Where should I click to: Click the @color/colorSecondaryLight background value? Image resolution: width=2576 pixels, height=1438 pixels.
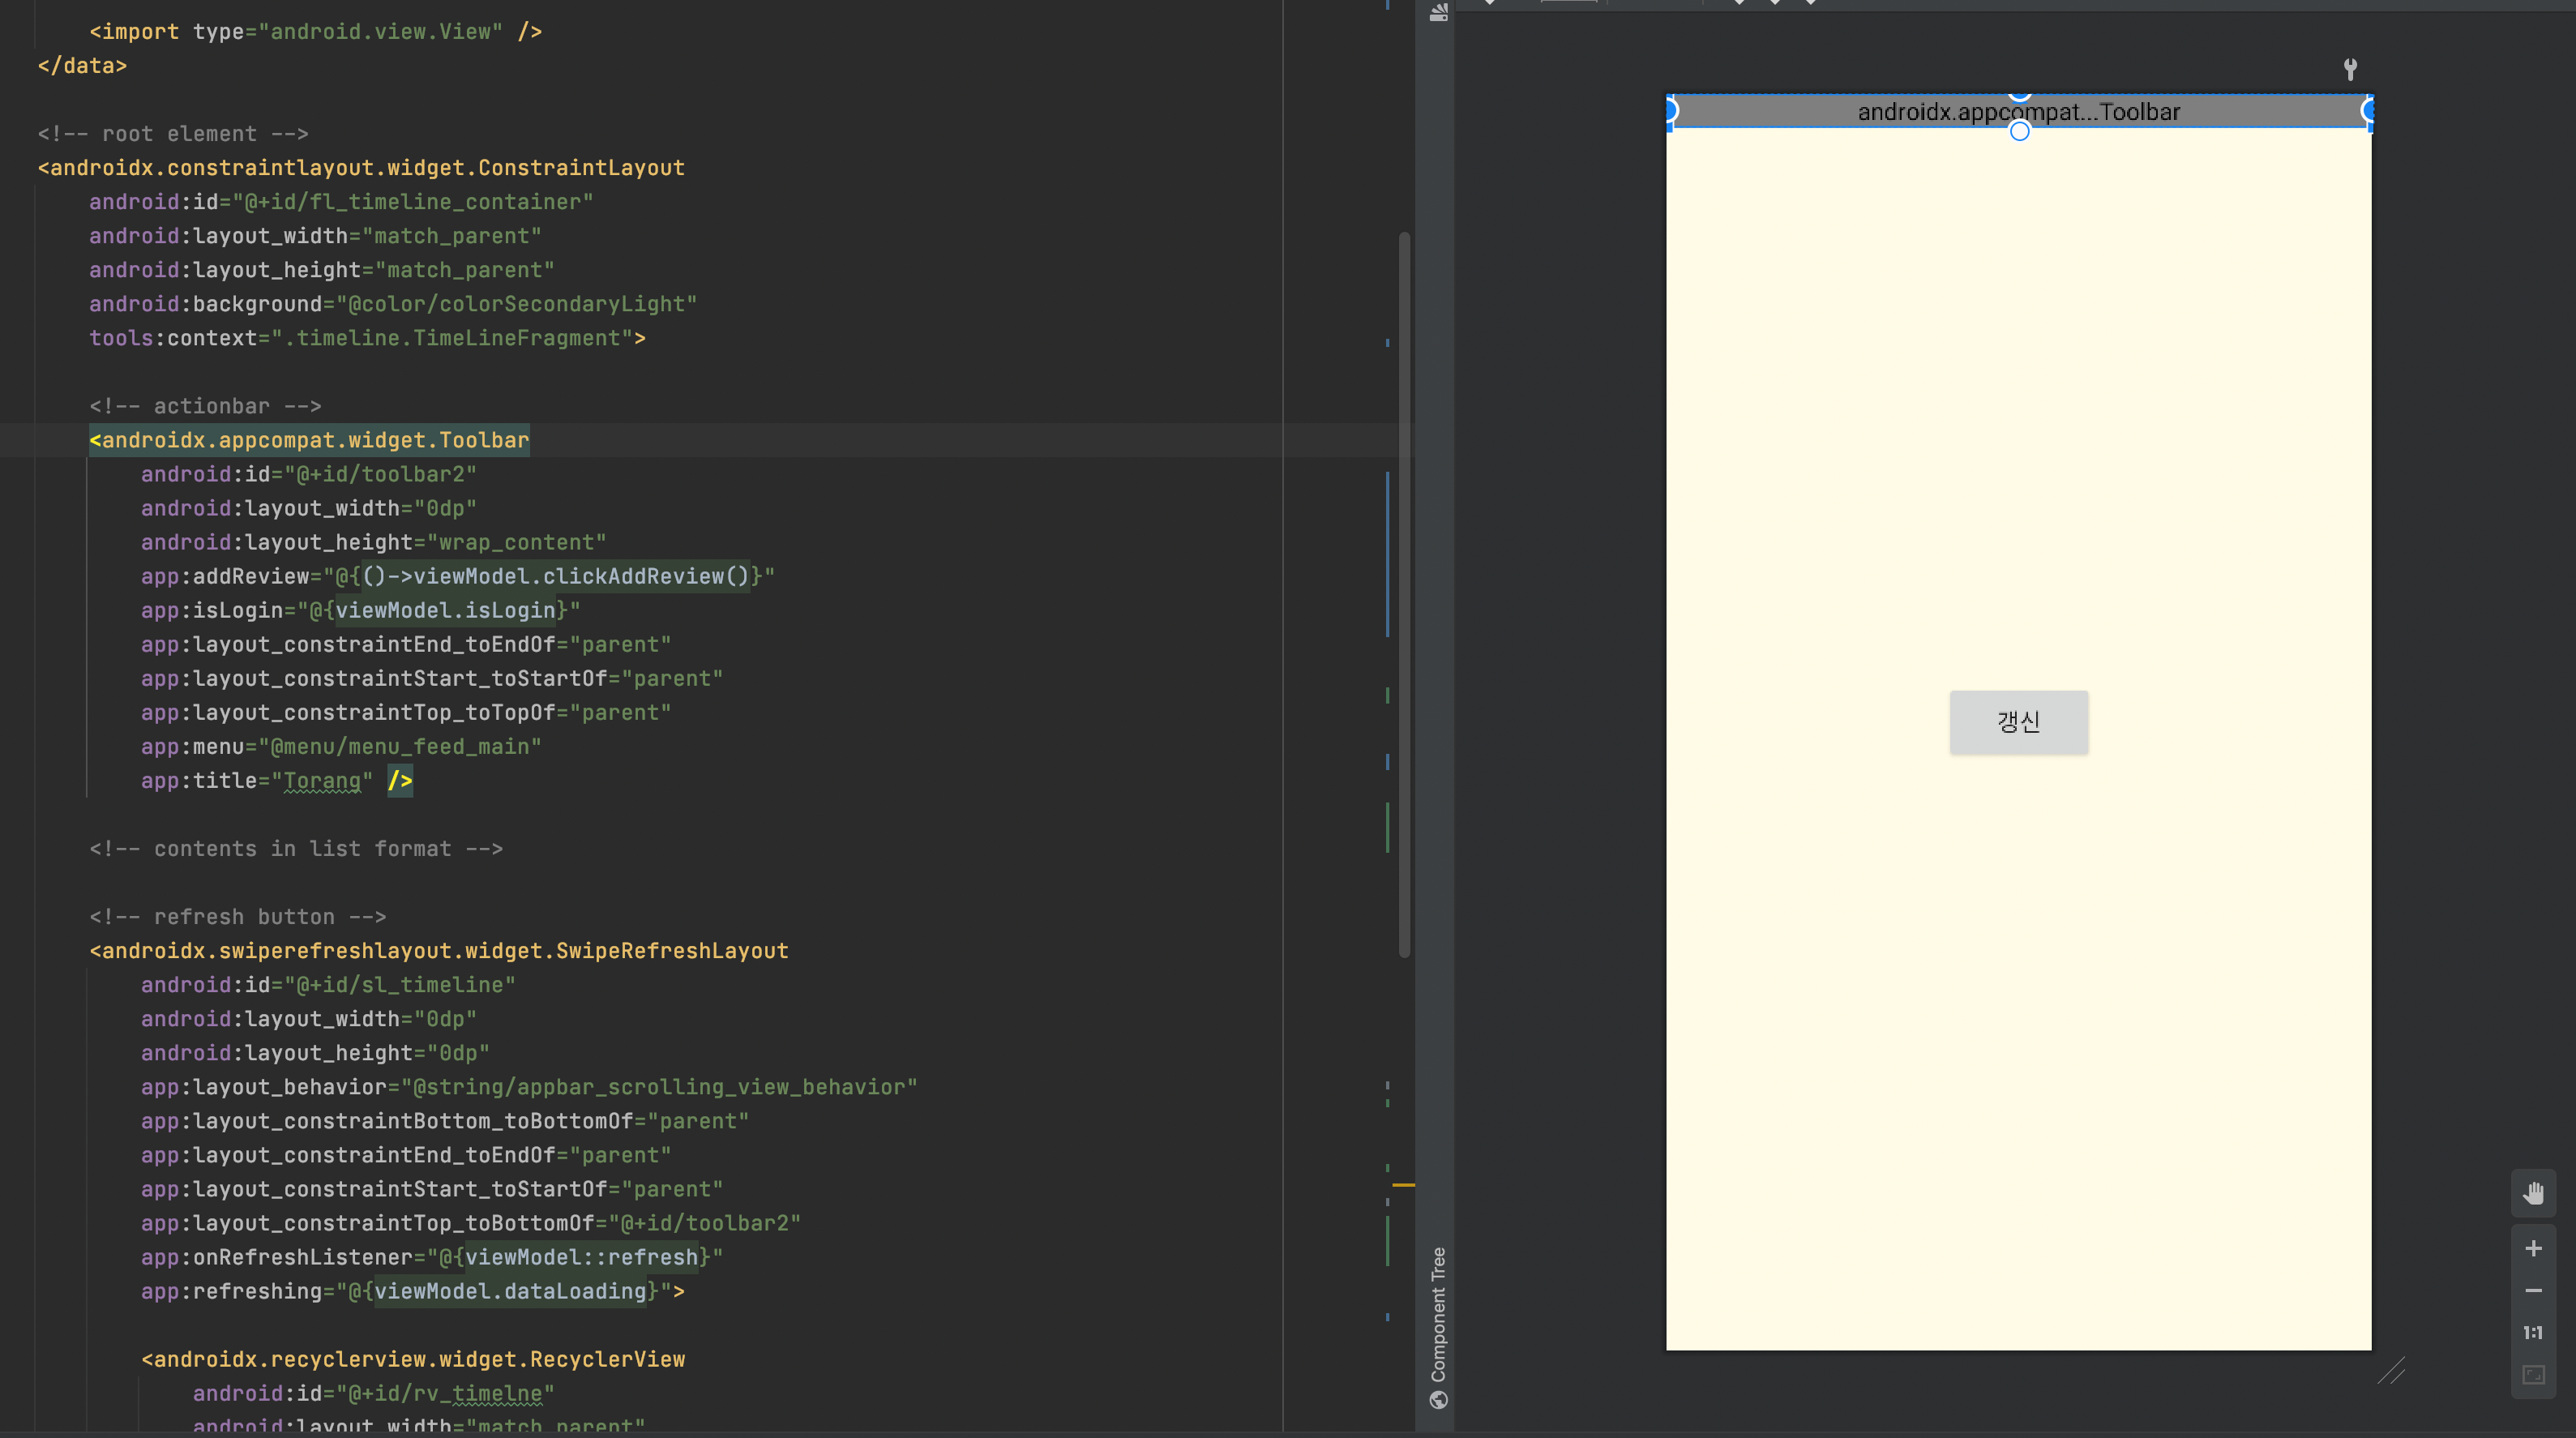(516, 304)
